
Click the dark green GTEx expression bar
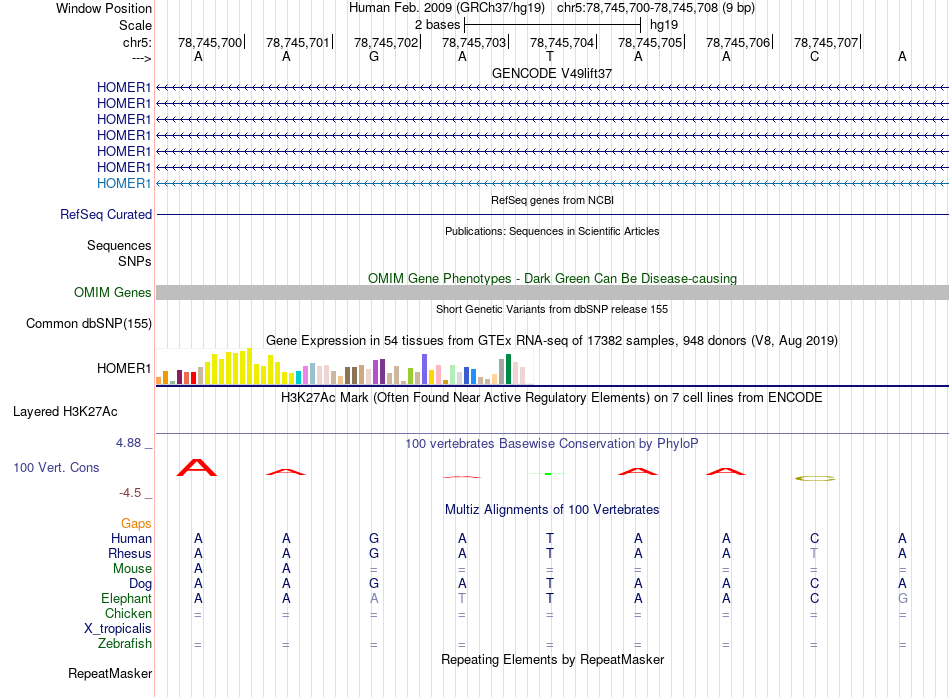click(x=508, y=369)
